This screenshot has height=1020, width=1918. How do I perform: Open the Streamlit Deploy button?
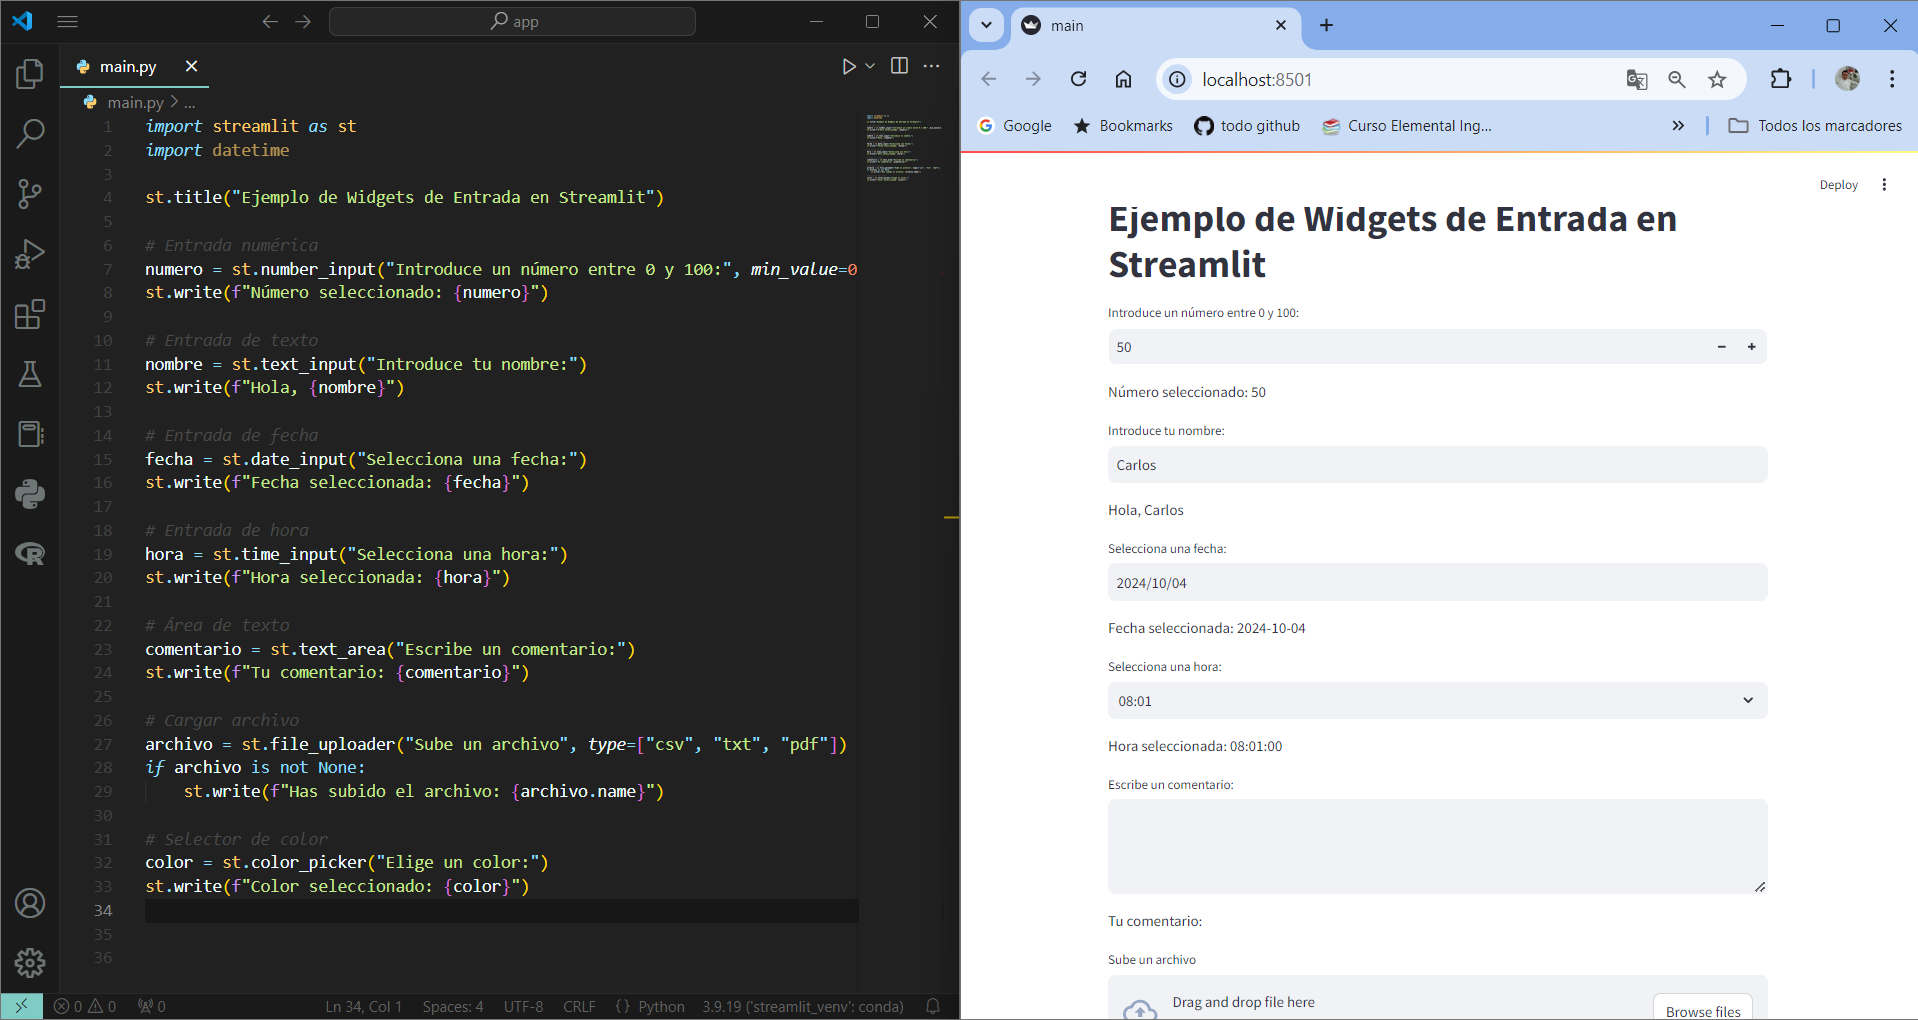coord(1838,185)
